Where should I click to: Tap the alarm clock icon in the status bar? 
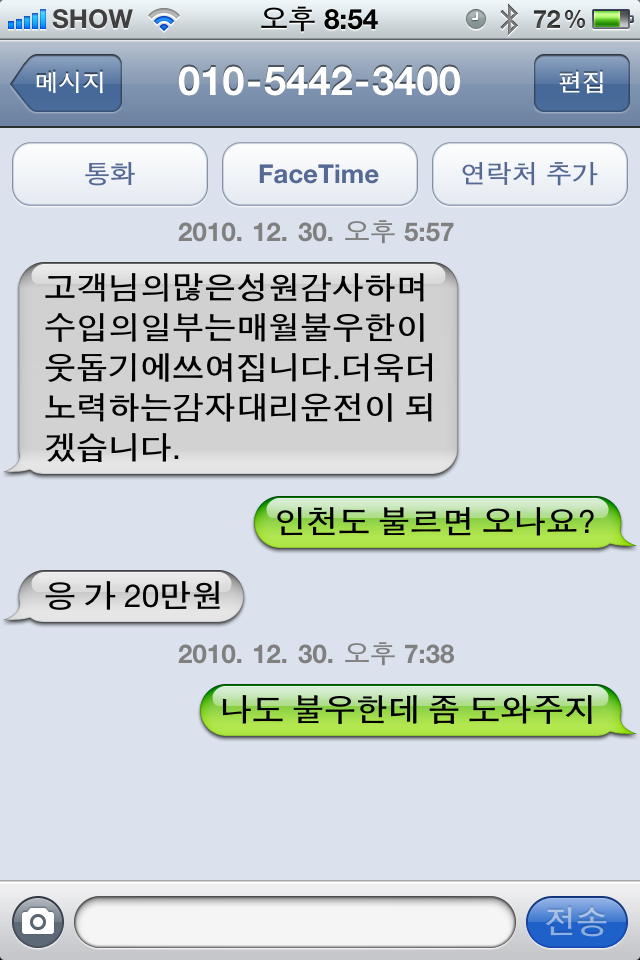pyautogui.click(x=476, y=20)
